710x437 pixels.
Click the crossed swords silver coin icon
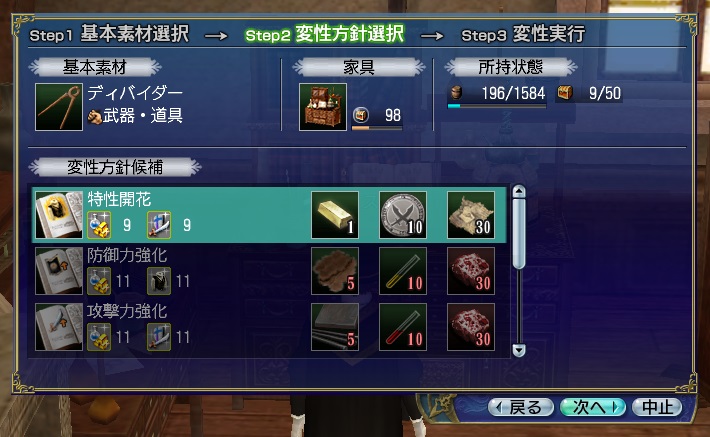403,215
